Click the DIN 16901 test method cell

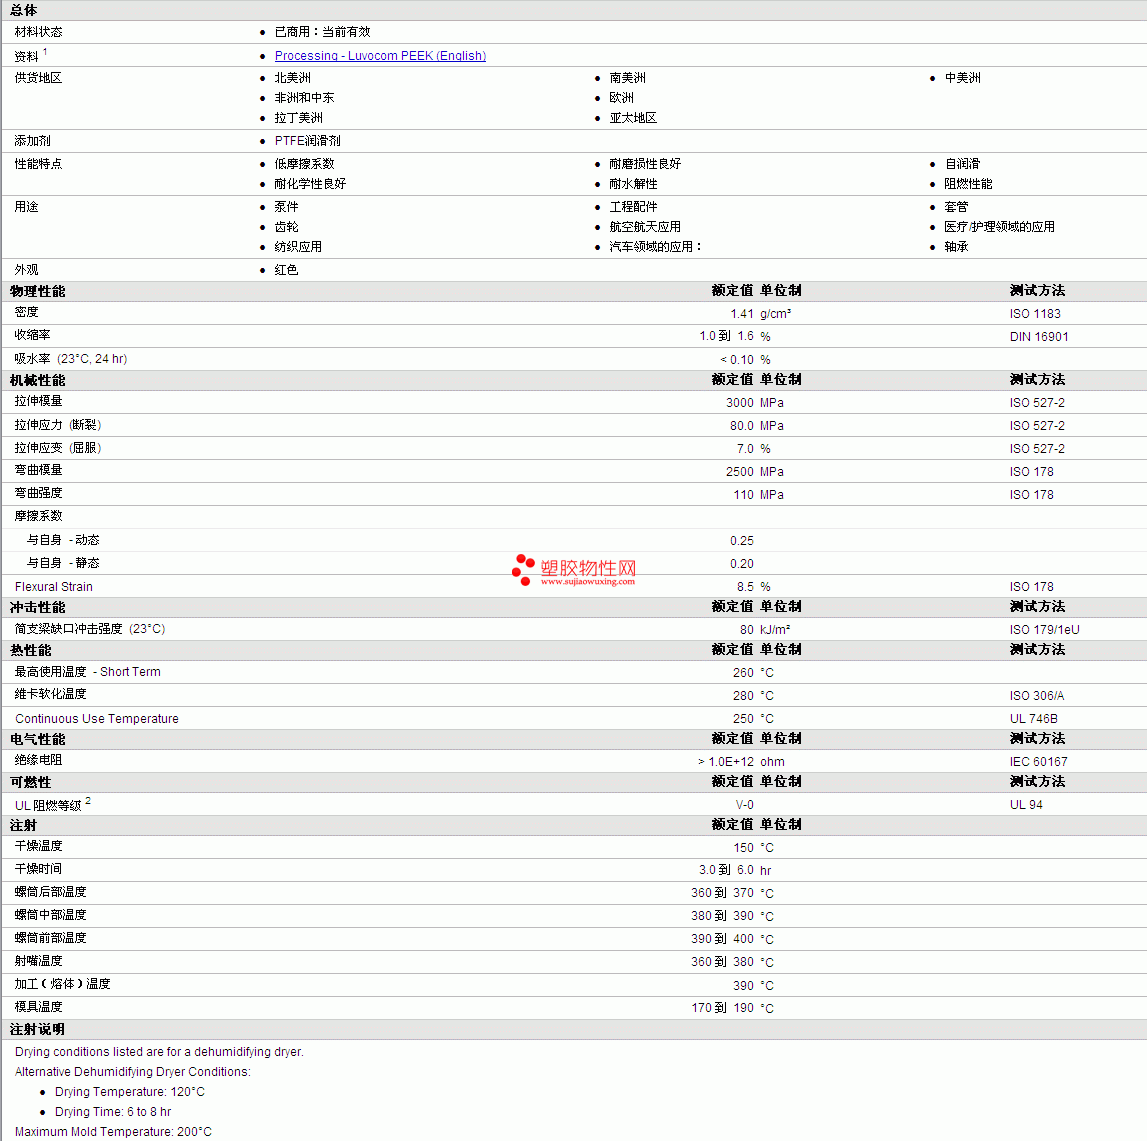[x=1039, y=336]
